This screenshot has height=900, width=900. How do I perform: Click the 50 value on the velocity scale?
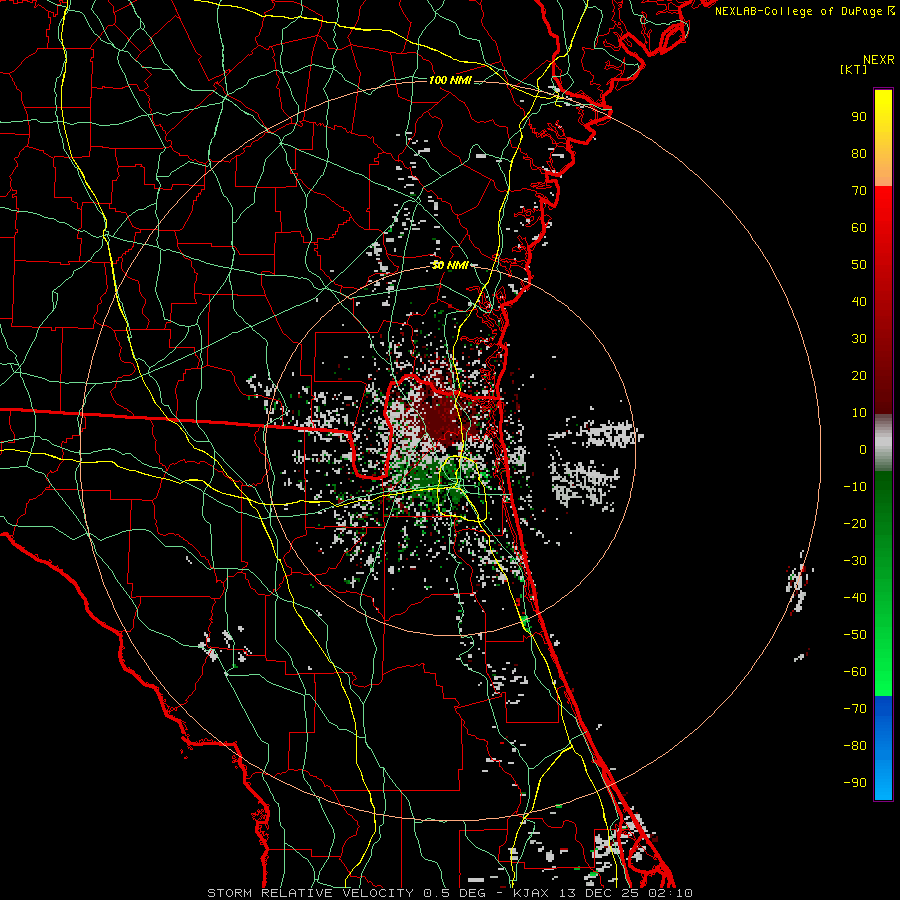859,265
